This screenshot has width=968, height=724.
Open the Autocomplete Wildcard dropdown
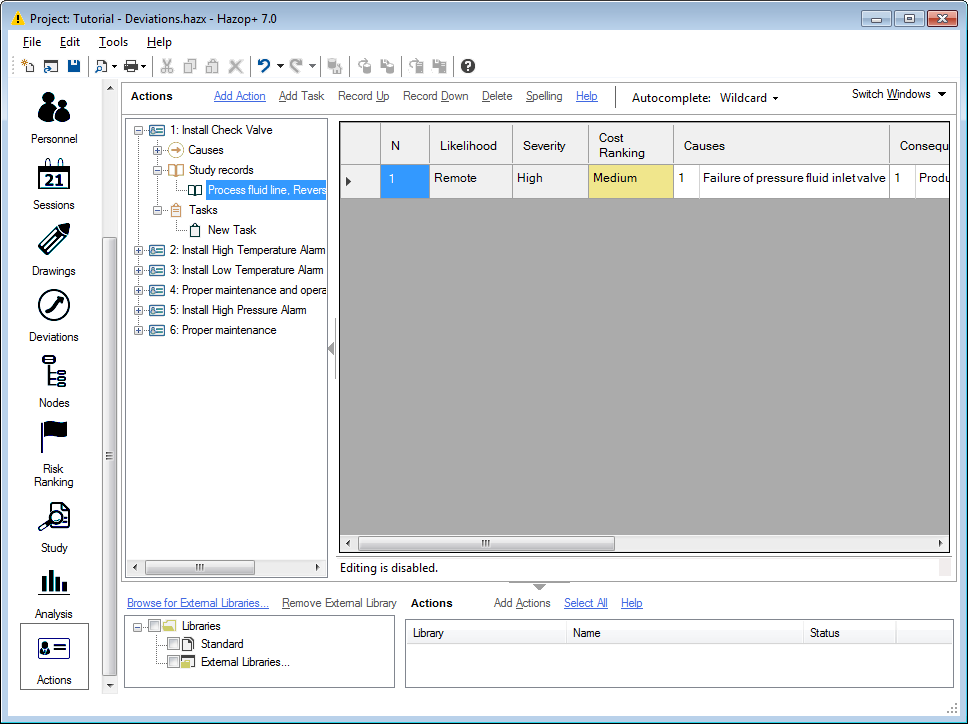pyautogui.click(x=749, y=98)
